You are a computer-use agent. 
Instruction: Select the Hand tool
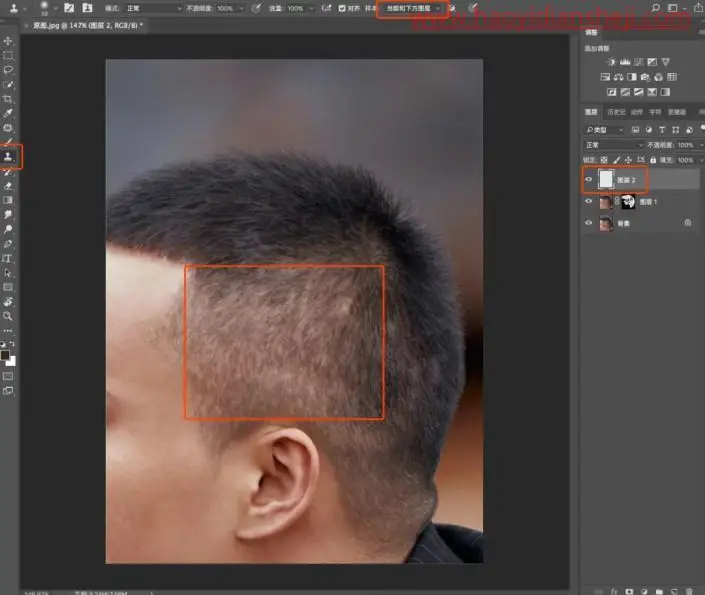[x=8, y=302]
